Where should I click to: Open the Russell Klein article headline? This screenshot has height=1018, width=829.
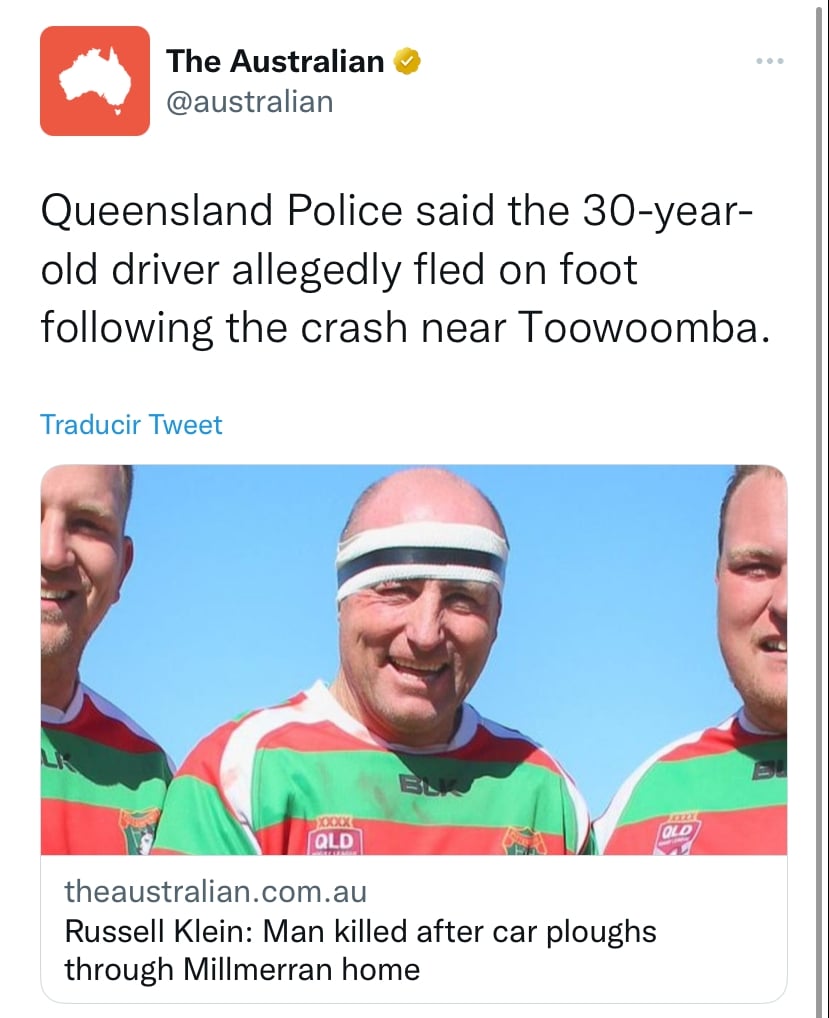click(x=360, y=950)
